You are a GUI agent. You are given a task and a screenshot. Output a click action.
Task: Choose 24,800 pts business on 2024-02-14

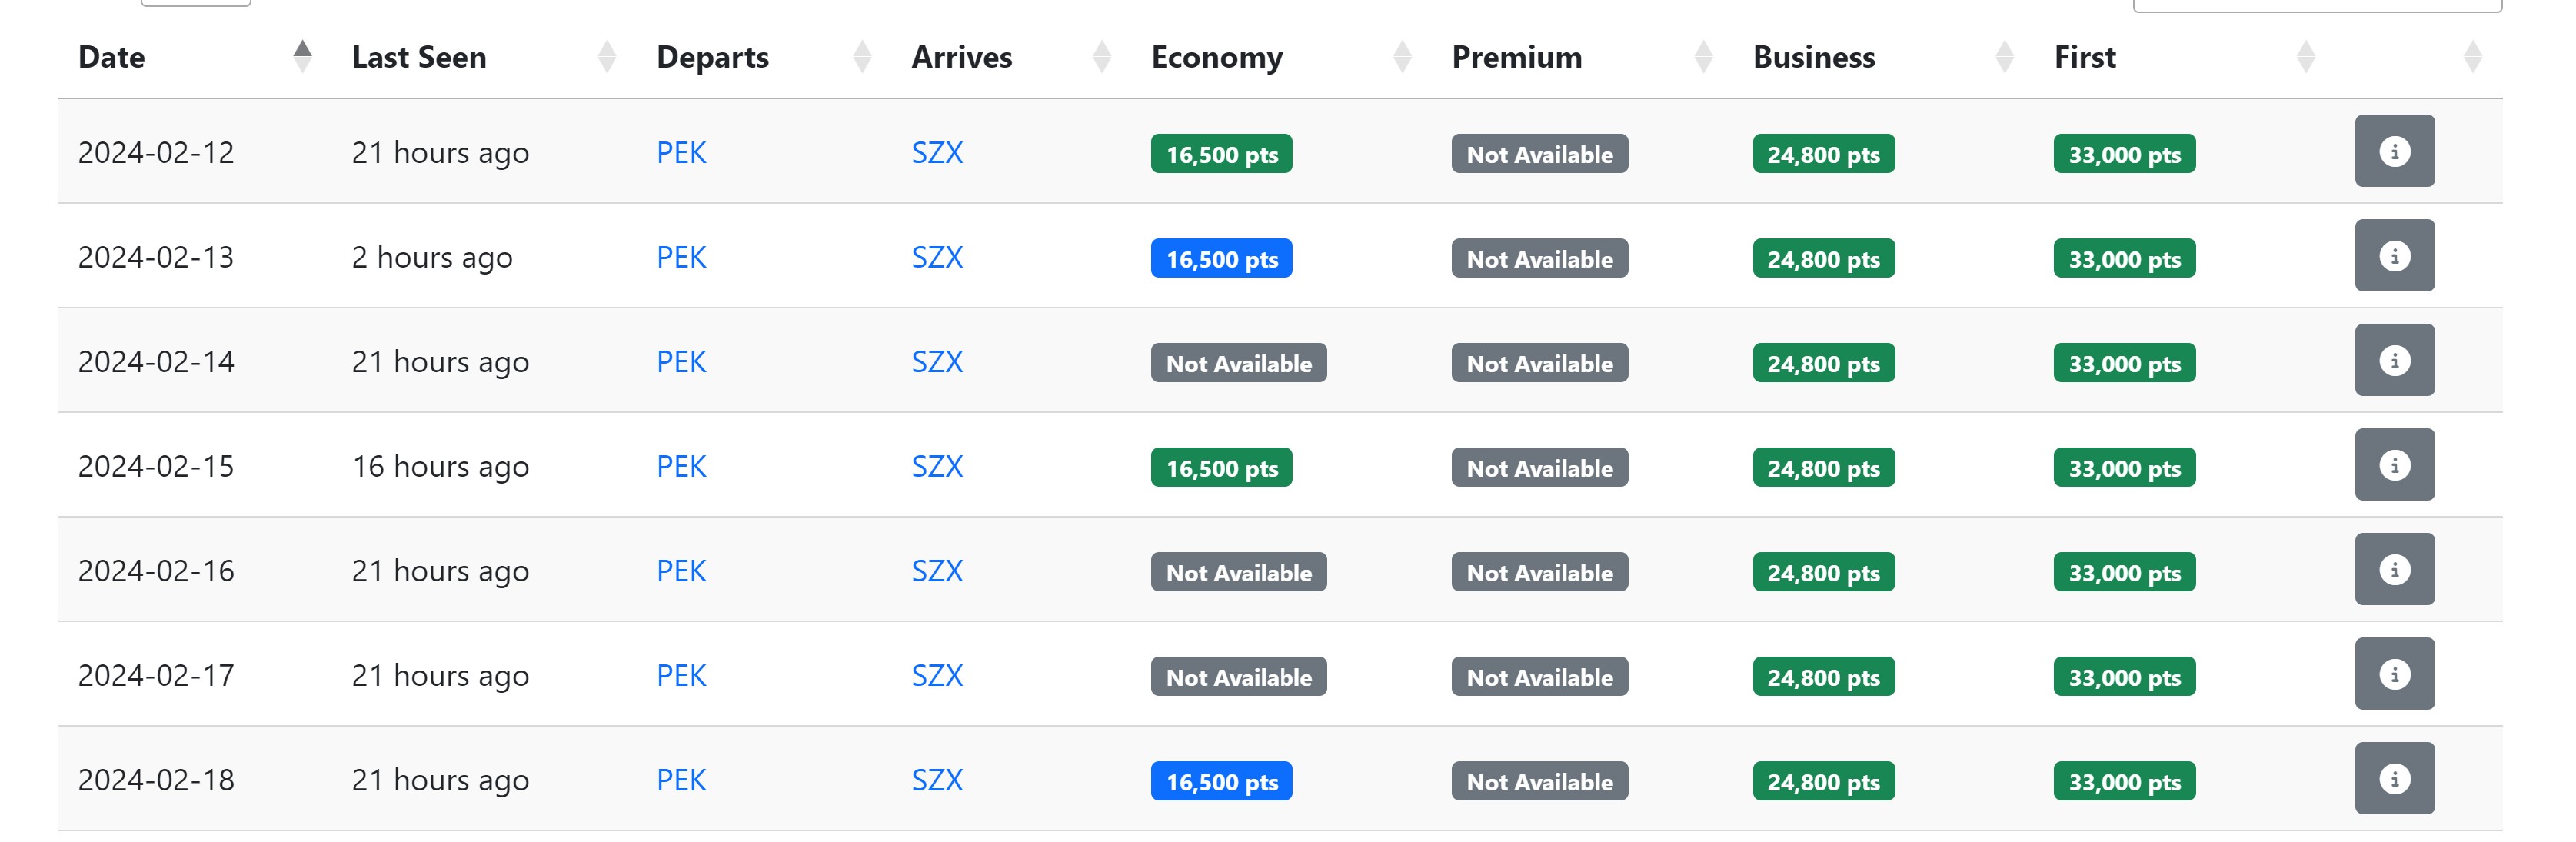click(x=1823, y=364)
